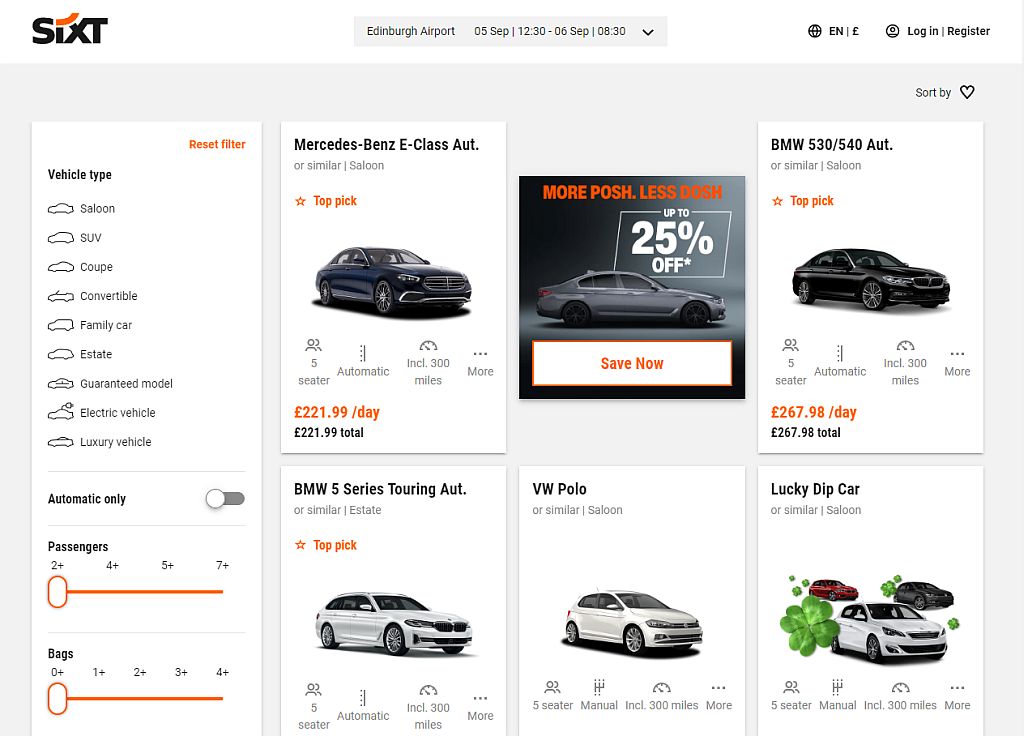Expand the rental location and dates dropdown

pyautogui.click(x=648, y=31)
